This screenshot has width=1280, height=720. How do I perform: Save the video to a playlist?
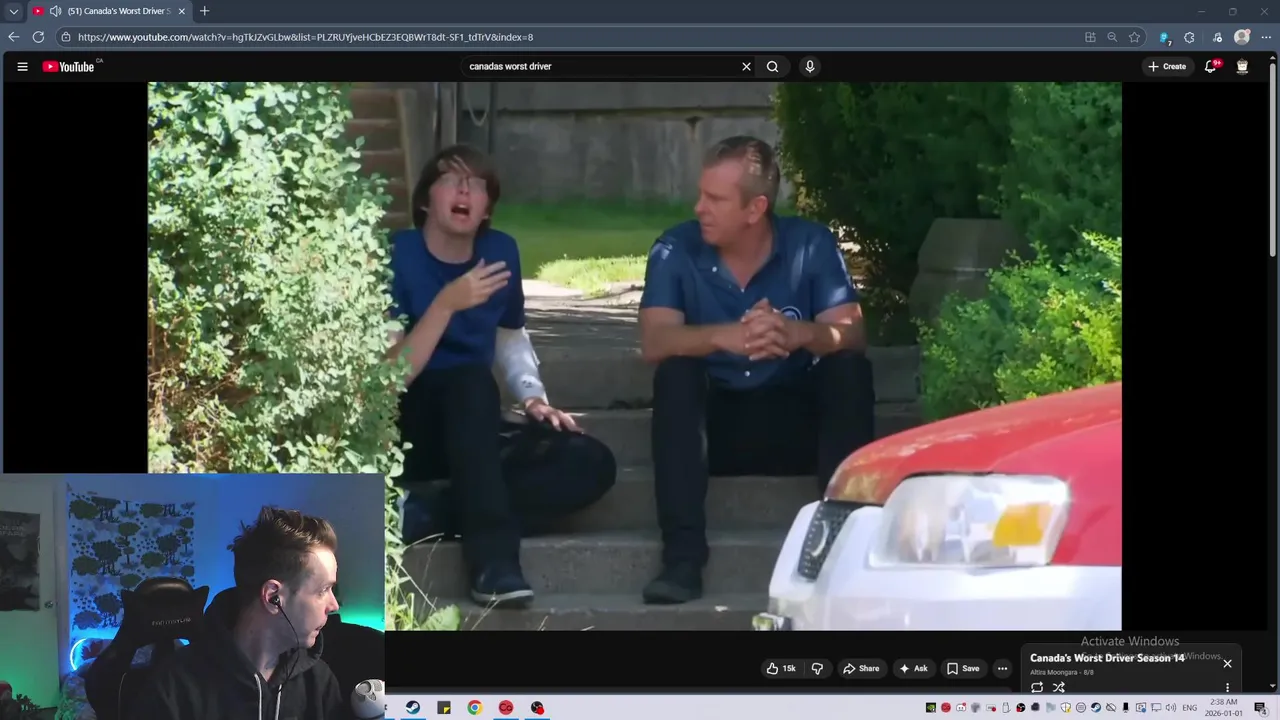tap(963, 668)
